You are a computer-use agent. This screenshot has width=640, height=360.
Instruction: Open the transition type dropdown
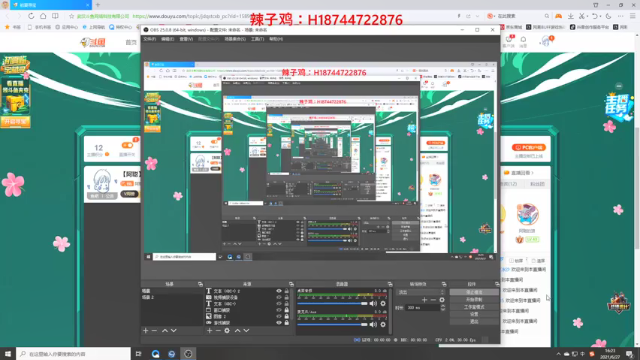420,292
